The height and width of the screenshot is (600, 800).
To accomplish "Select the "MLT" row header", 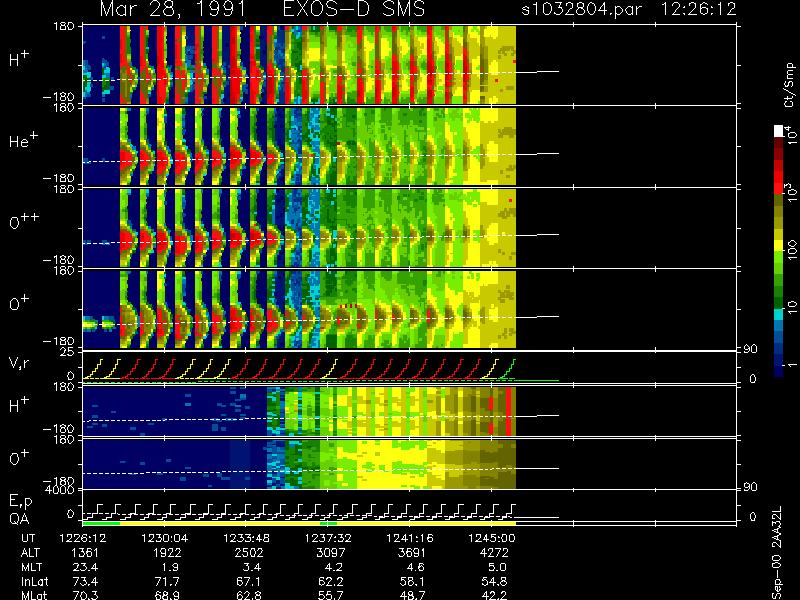I will pyautogui.click(x=31, y=567).
